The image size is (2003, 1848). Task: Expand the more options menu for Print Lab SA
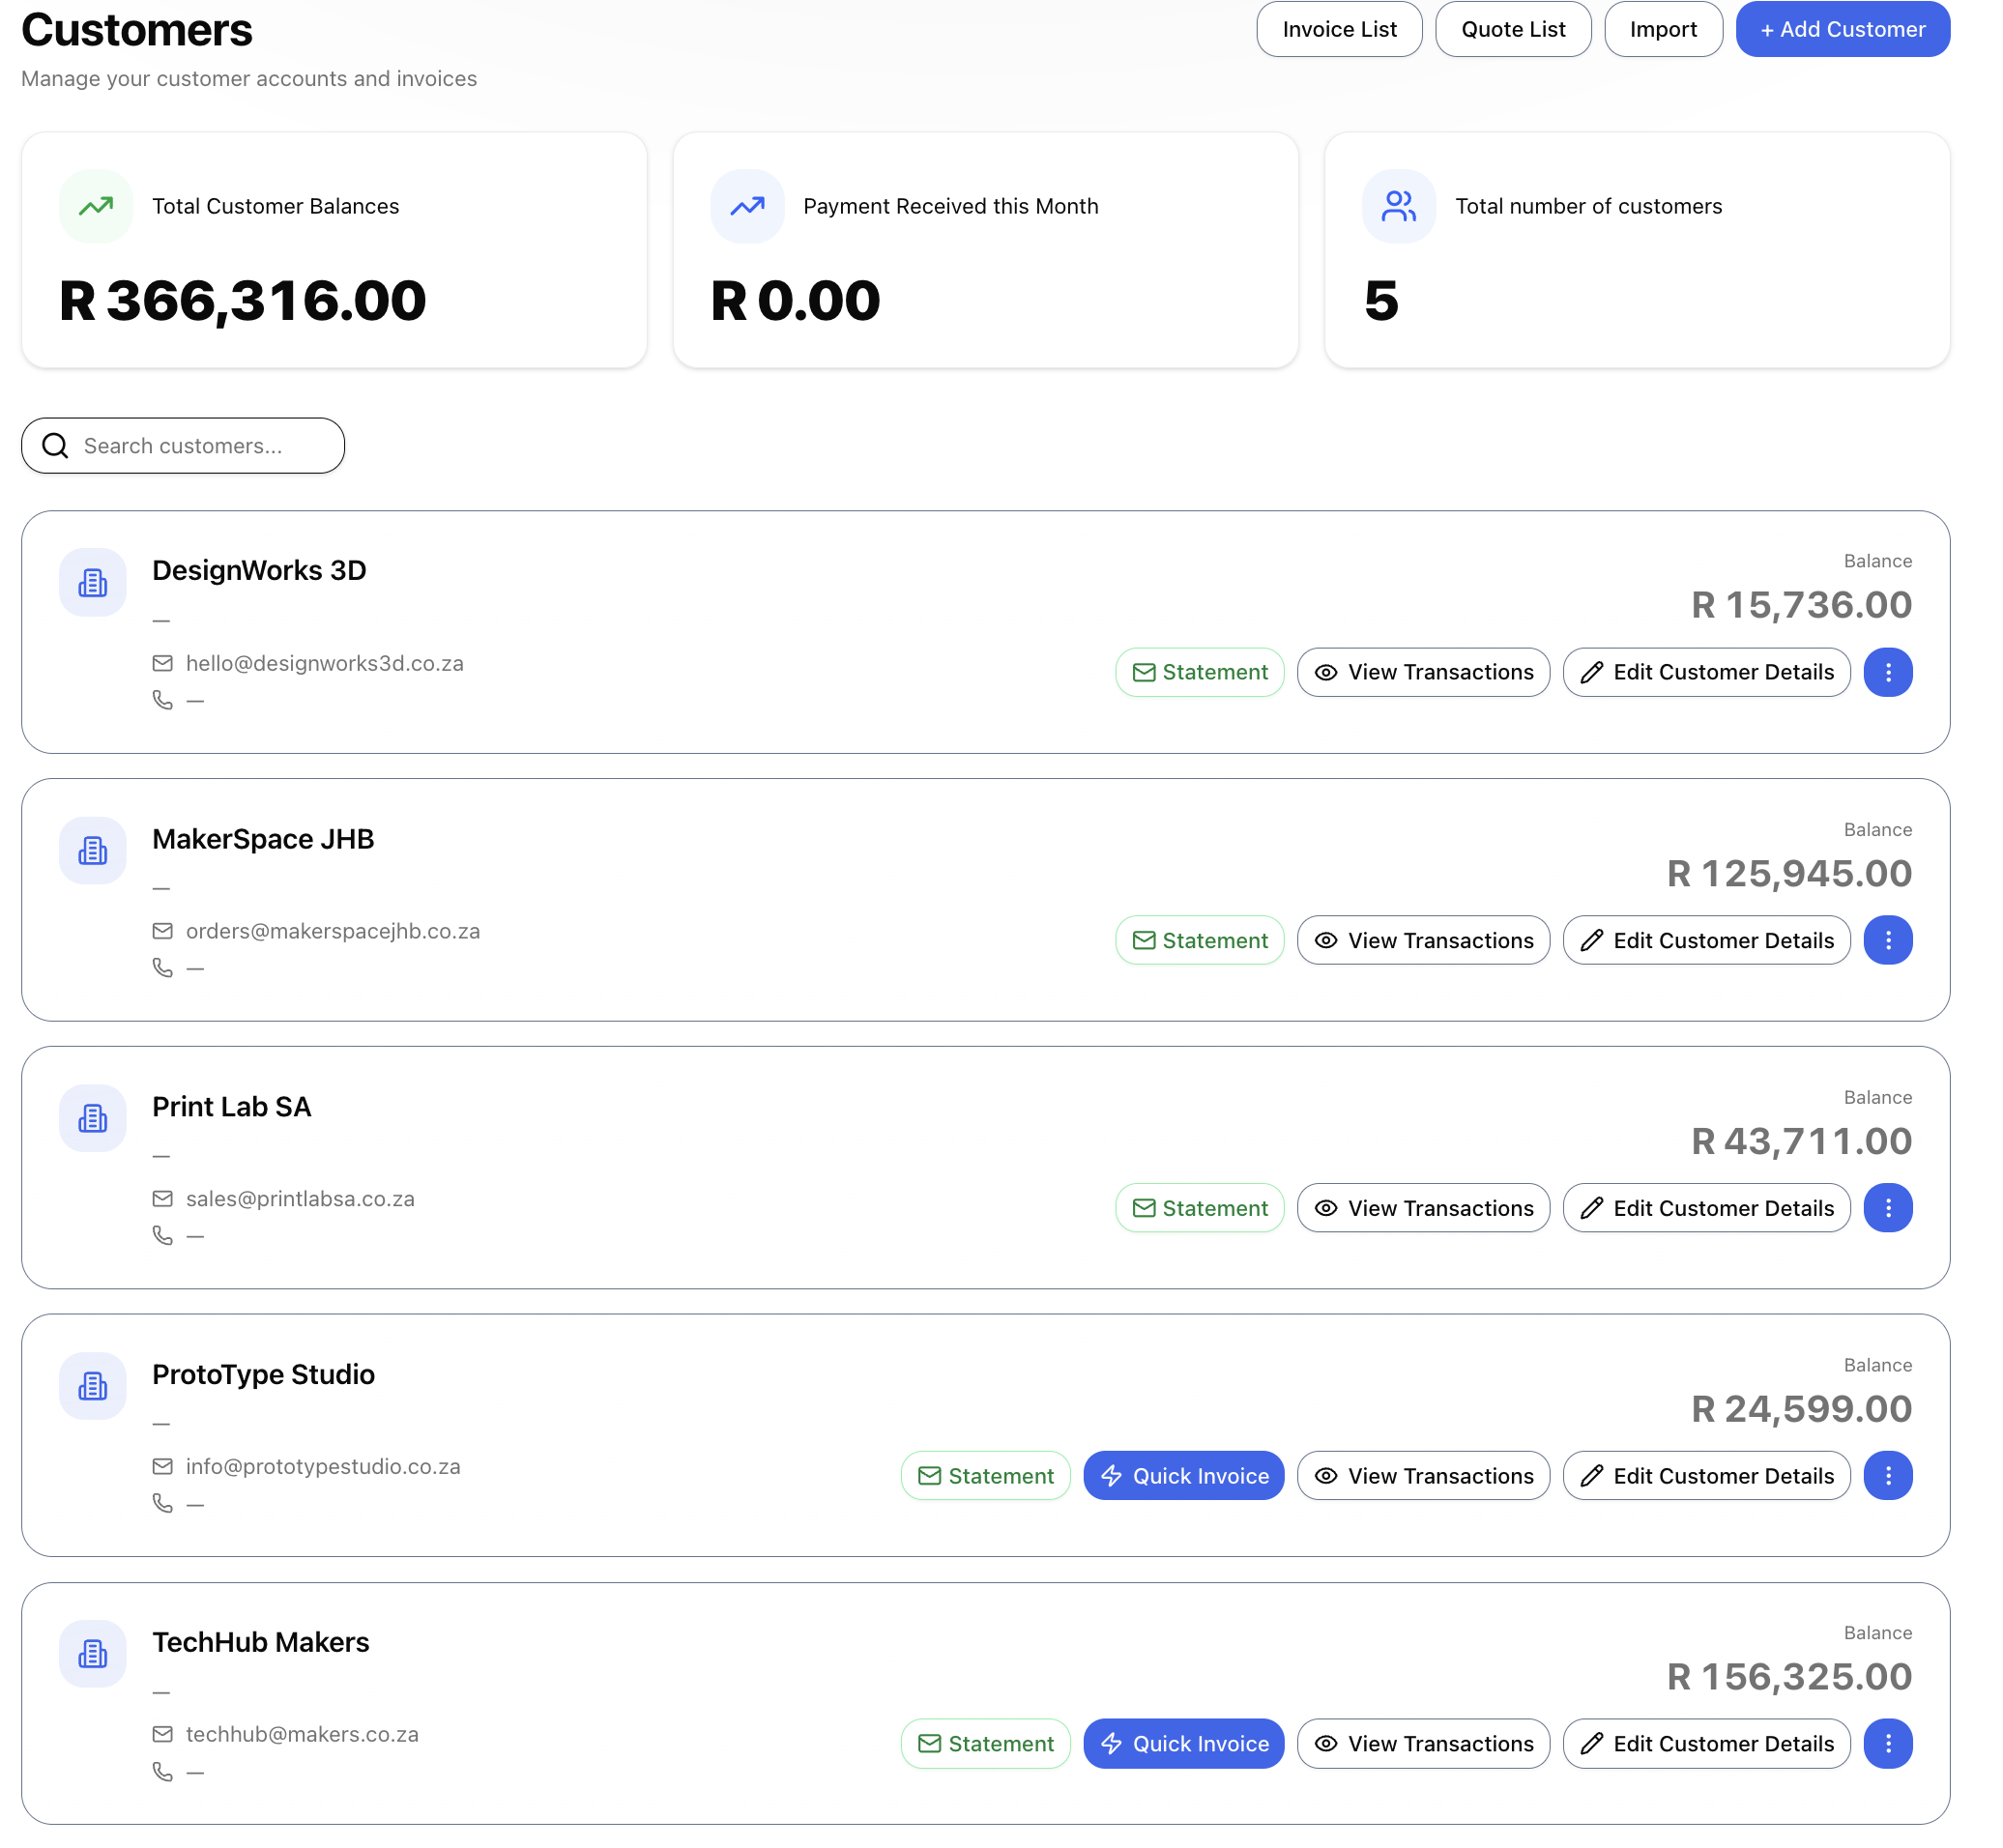[x=1888, y=1208]
